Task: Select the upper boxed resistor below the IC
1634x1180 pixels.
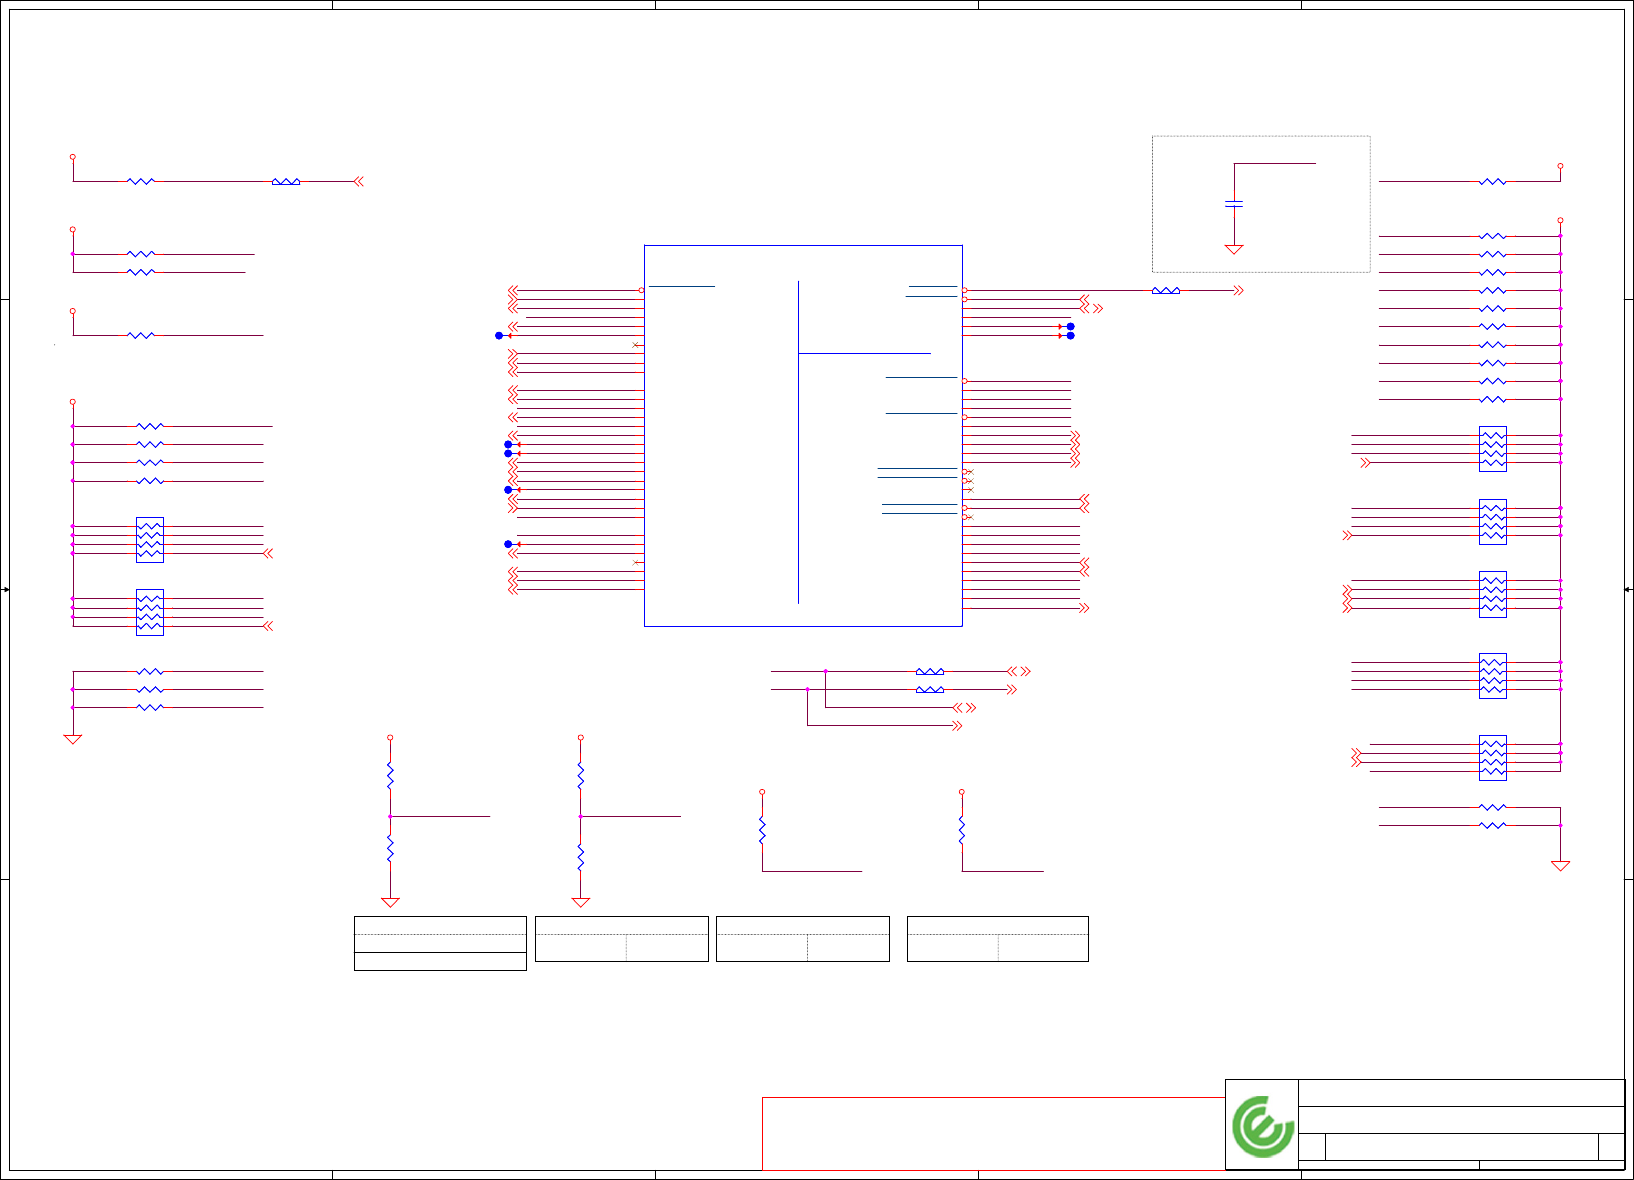Action: click(x=930, y=672)
